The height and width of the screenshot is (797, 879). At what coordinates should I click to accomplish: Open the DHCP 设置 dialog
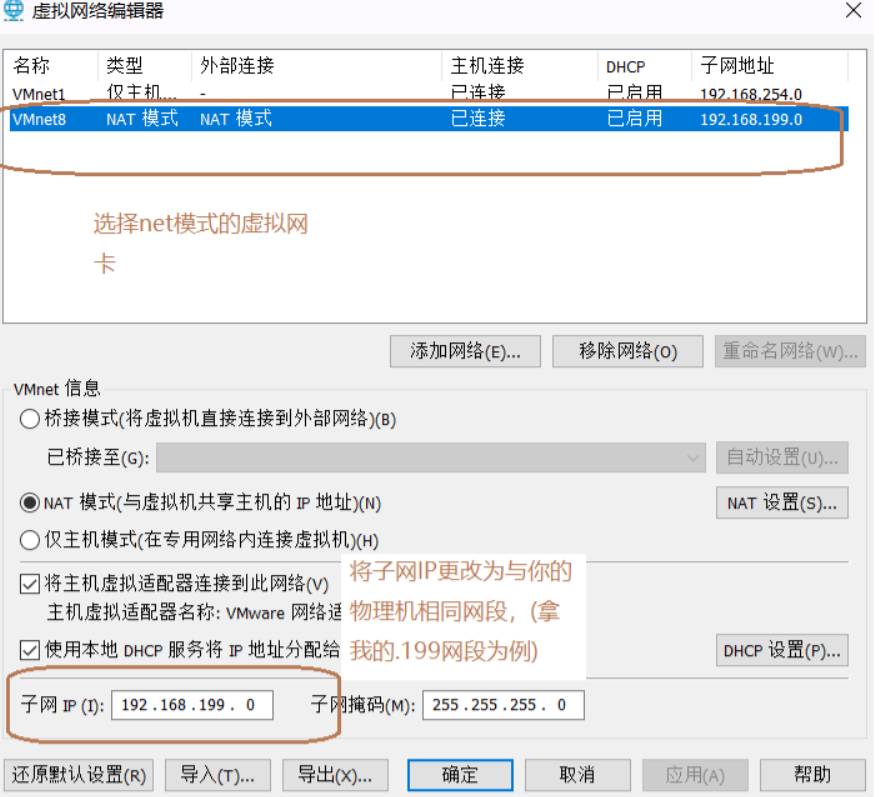coord(780,650)
